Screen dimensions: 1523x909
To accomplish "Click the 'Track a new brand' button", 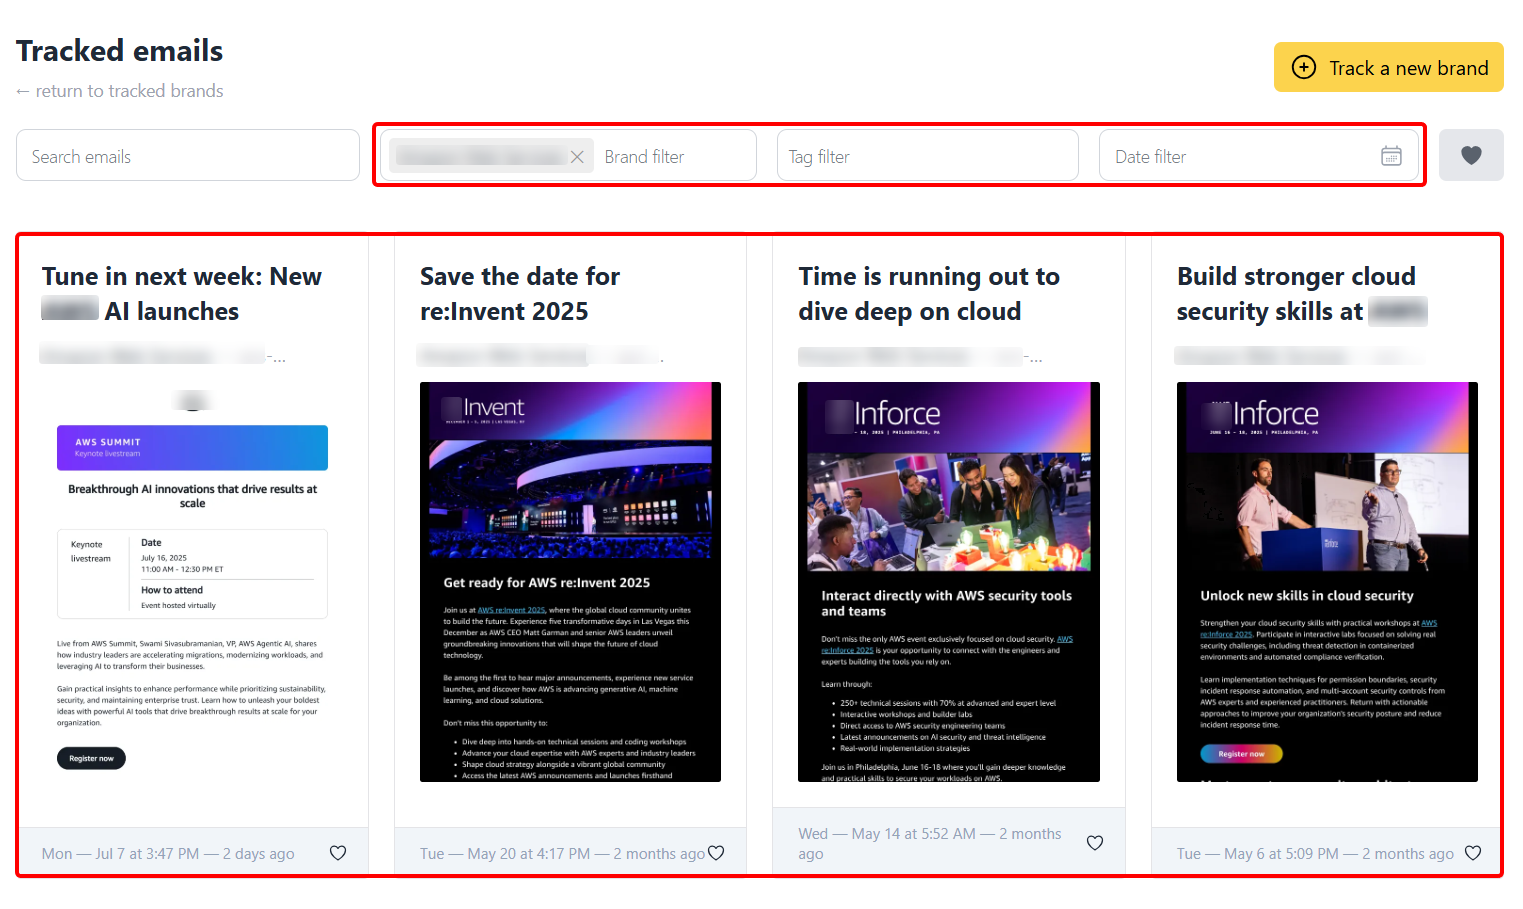I will [x=1389, y=67].
